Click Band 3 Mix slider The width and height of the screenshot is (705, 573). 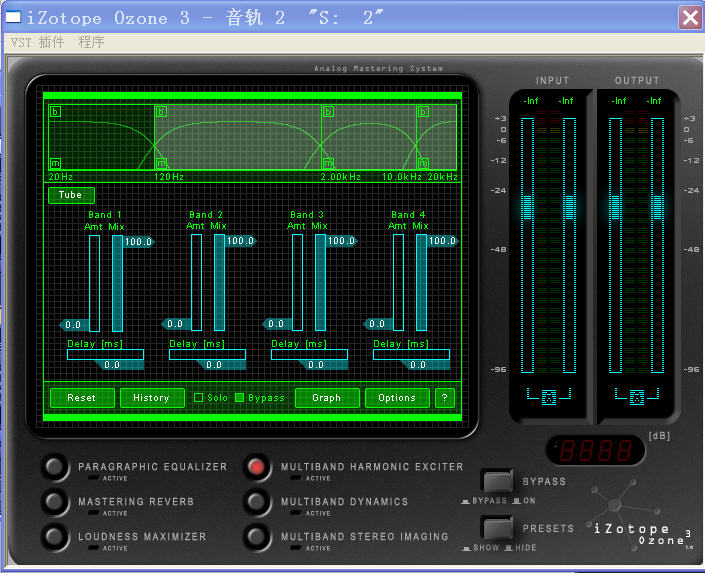point(321,282)
